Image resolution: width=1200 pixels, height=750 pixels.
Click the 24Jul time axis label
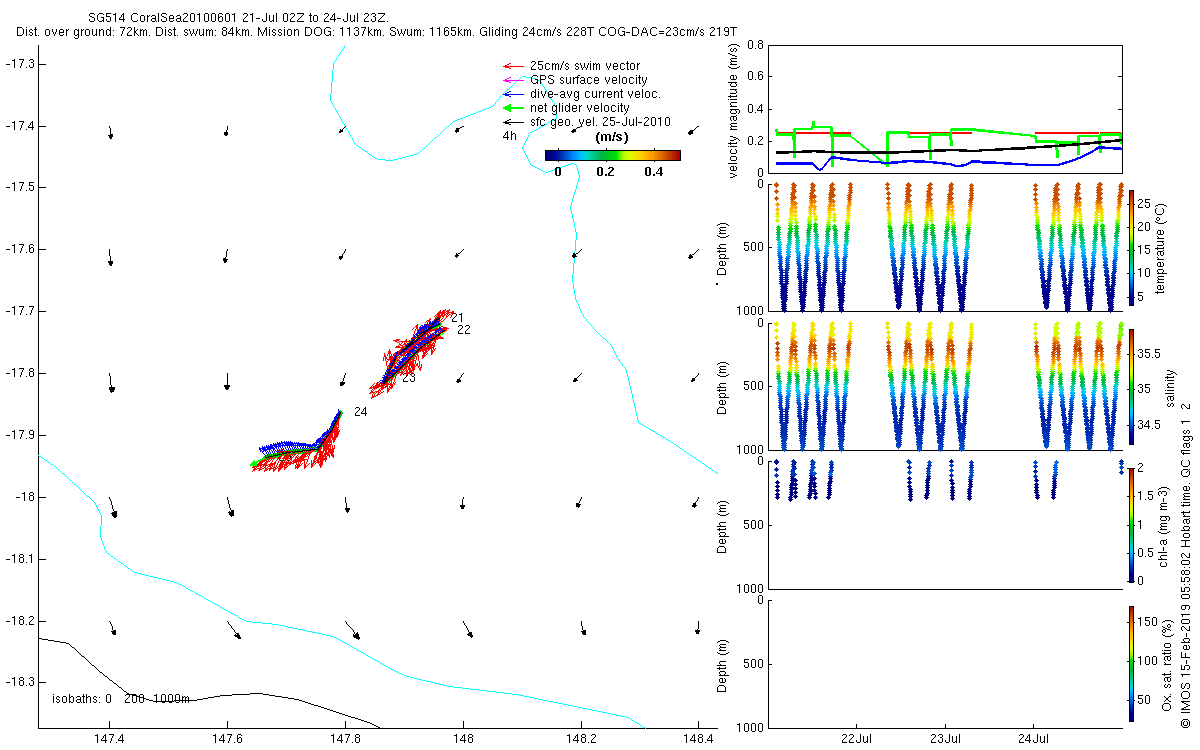pos(1033,739)
